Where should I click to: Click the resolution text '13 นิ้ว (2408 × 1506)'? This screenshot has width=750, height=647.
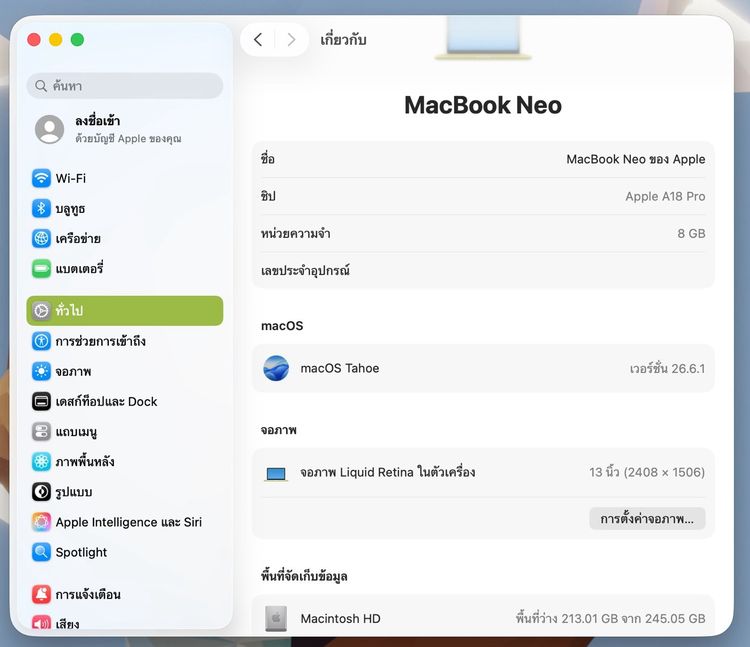pyautogui.click(x=647, y=472)
